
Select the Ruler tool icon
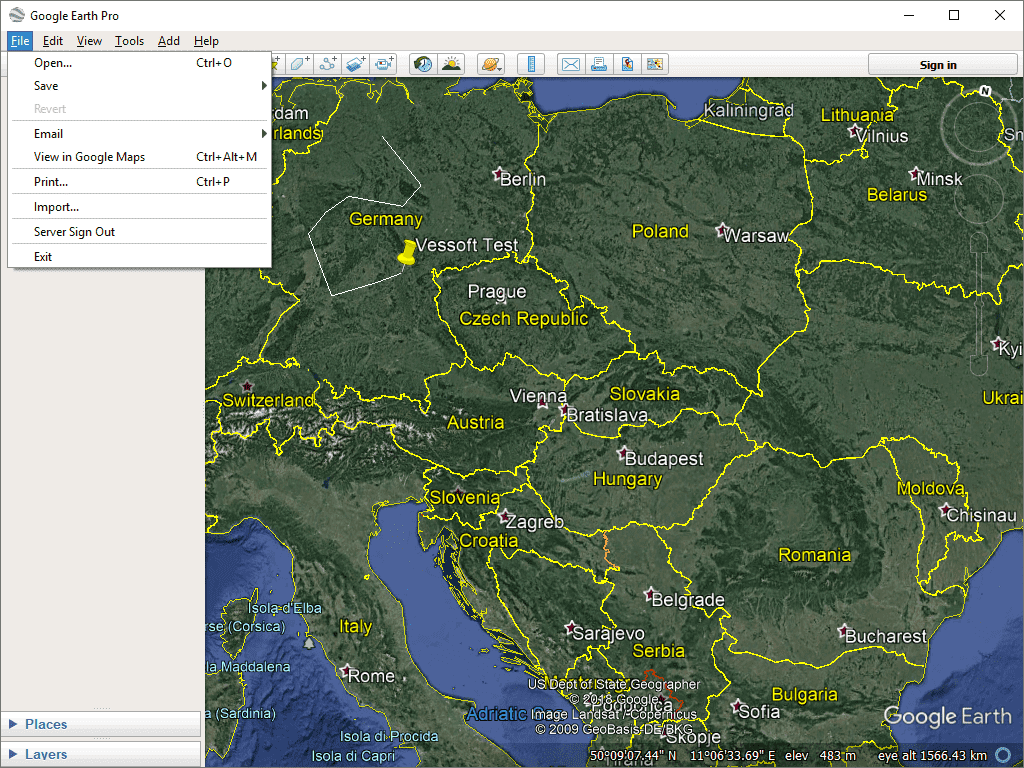coord(531,64)
